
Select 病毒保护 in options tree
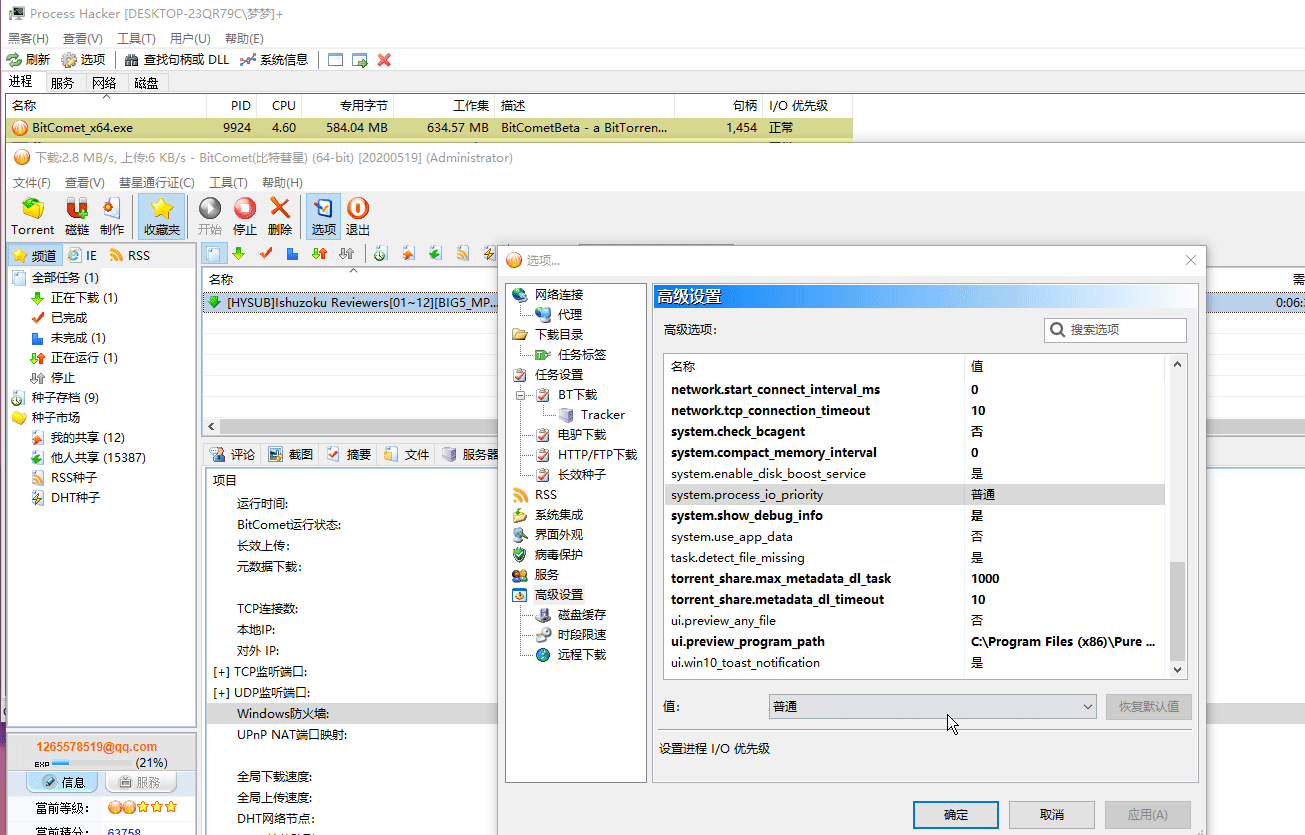point(559,555)
